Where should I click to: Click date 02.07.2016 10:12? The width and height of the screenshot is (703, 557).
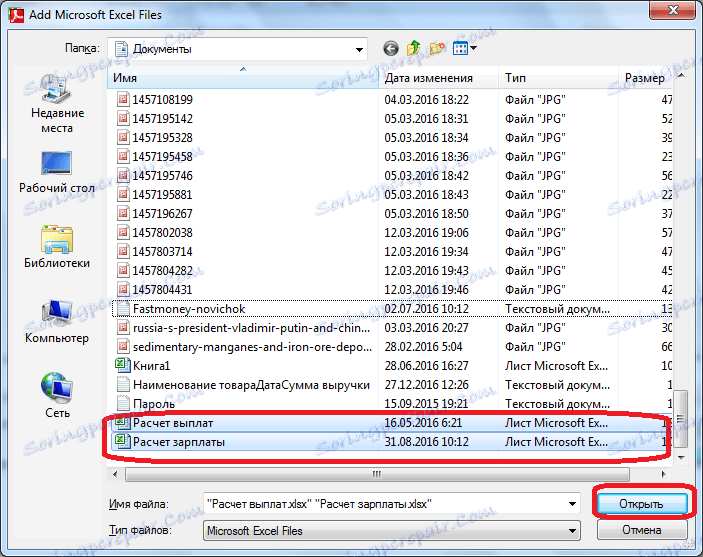click(x=426, y=309)
